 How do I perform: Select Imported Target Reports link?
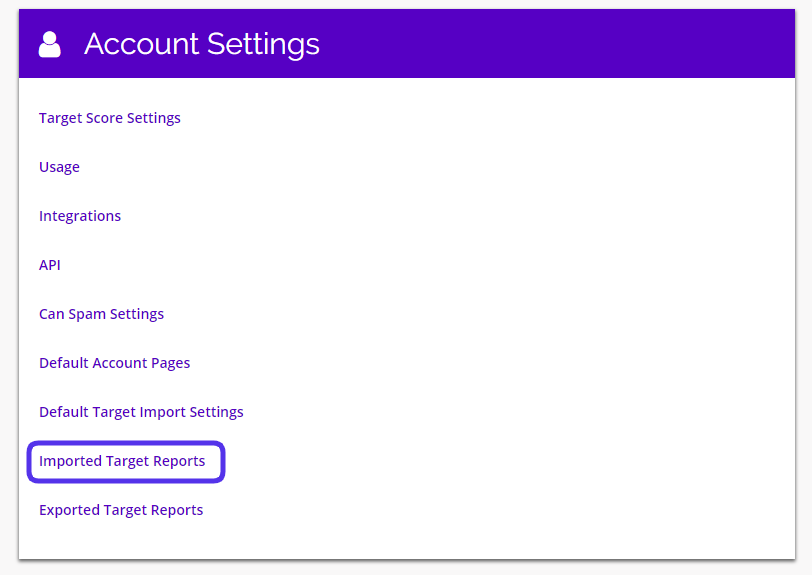[x=122, y=461]
